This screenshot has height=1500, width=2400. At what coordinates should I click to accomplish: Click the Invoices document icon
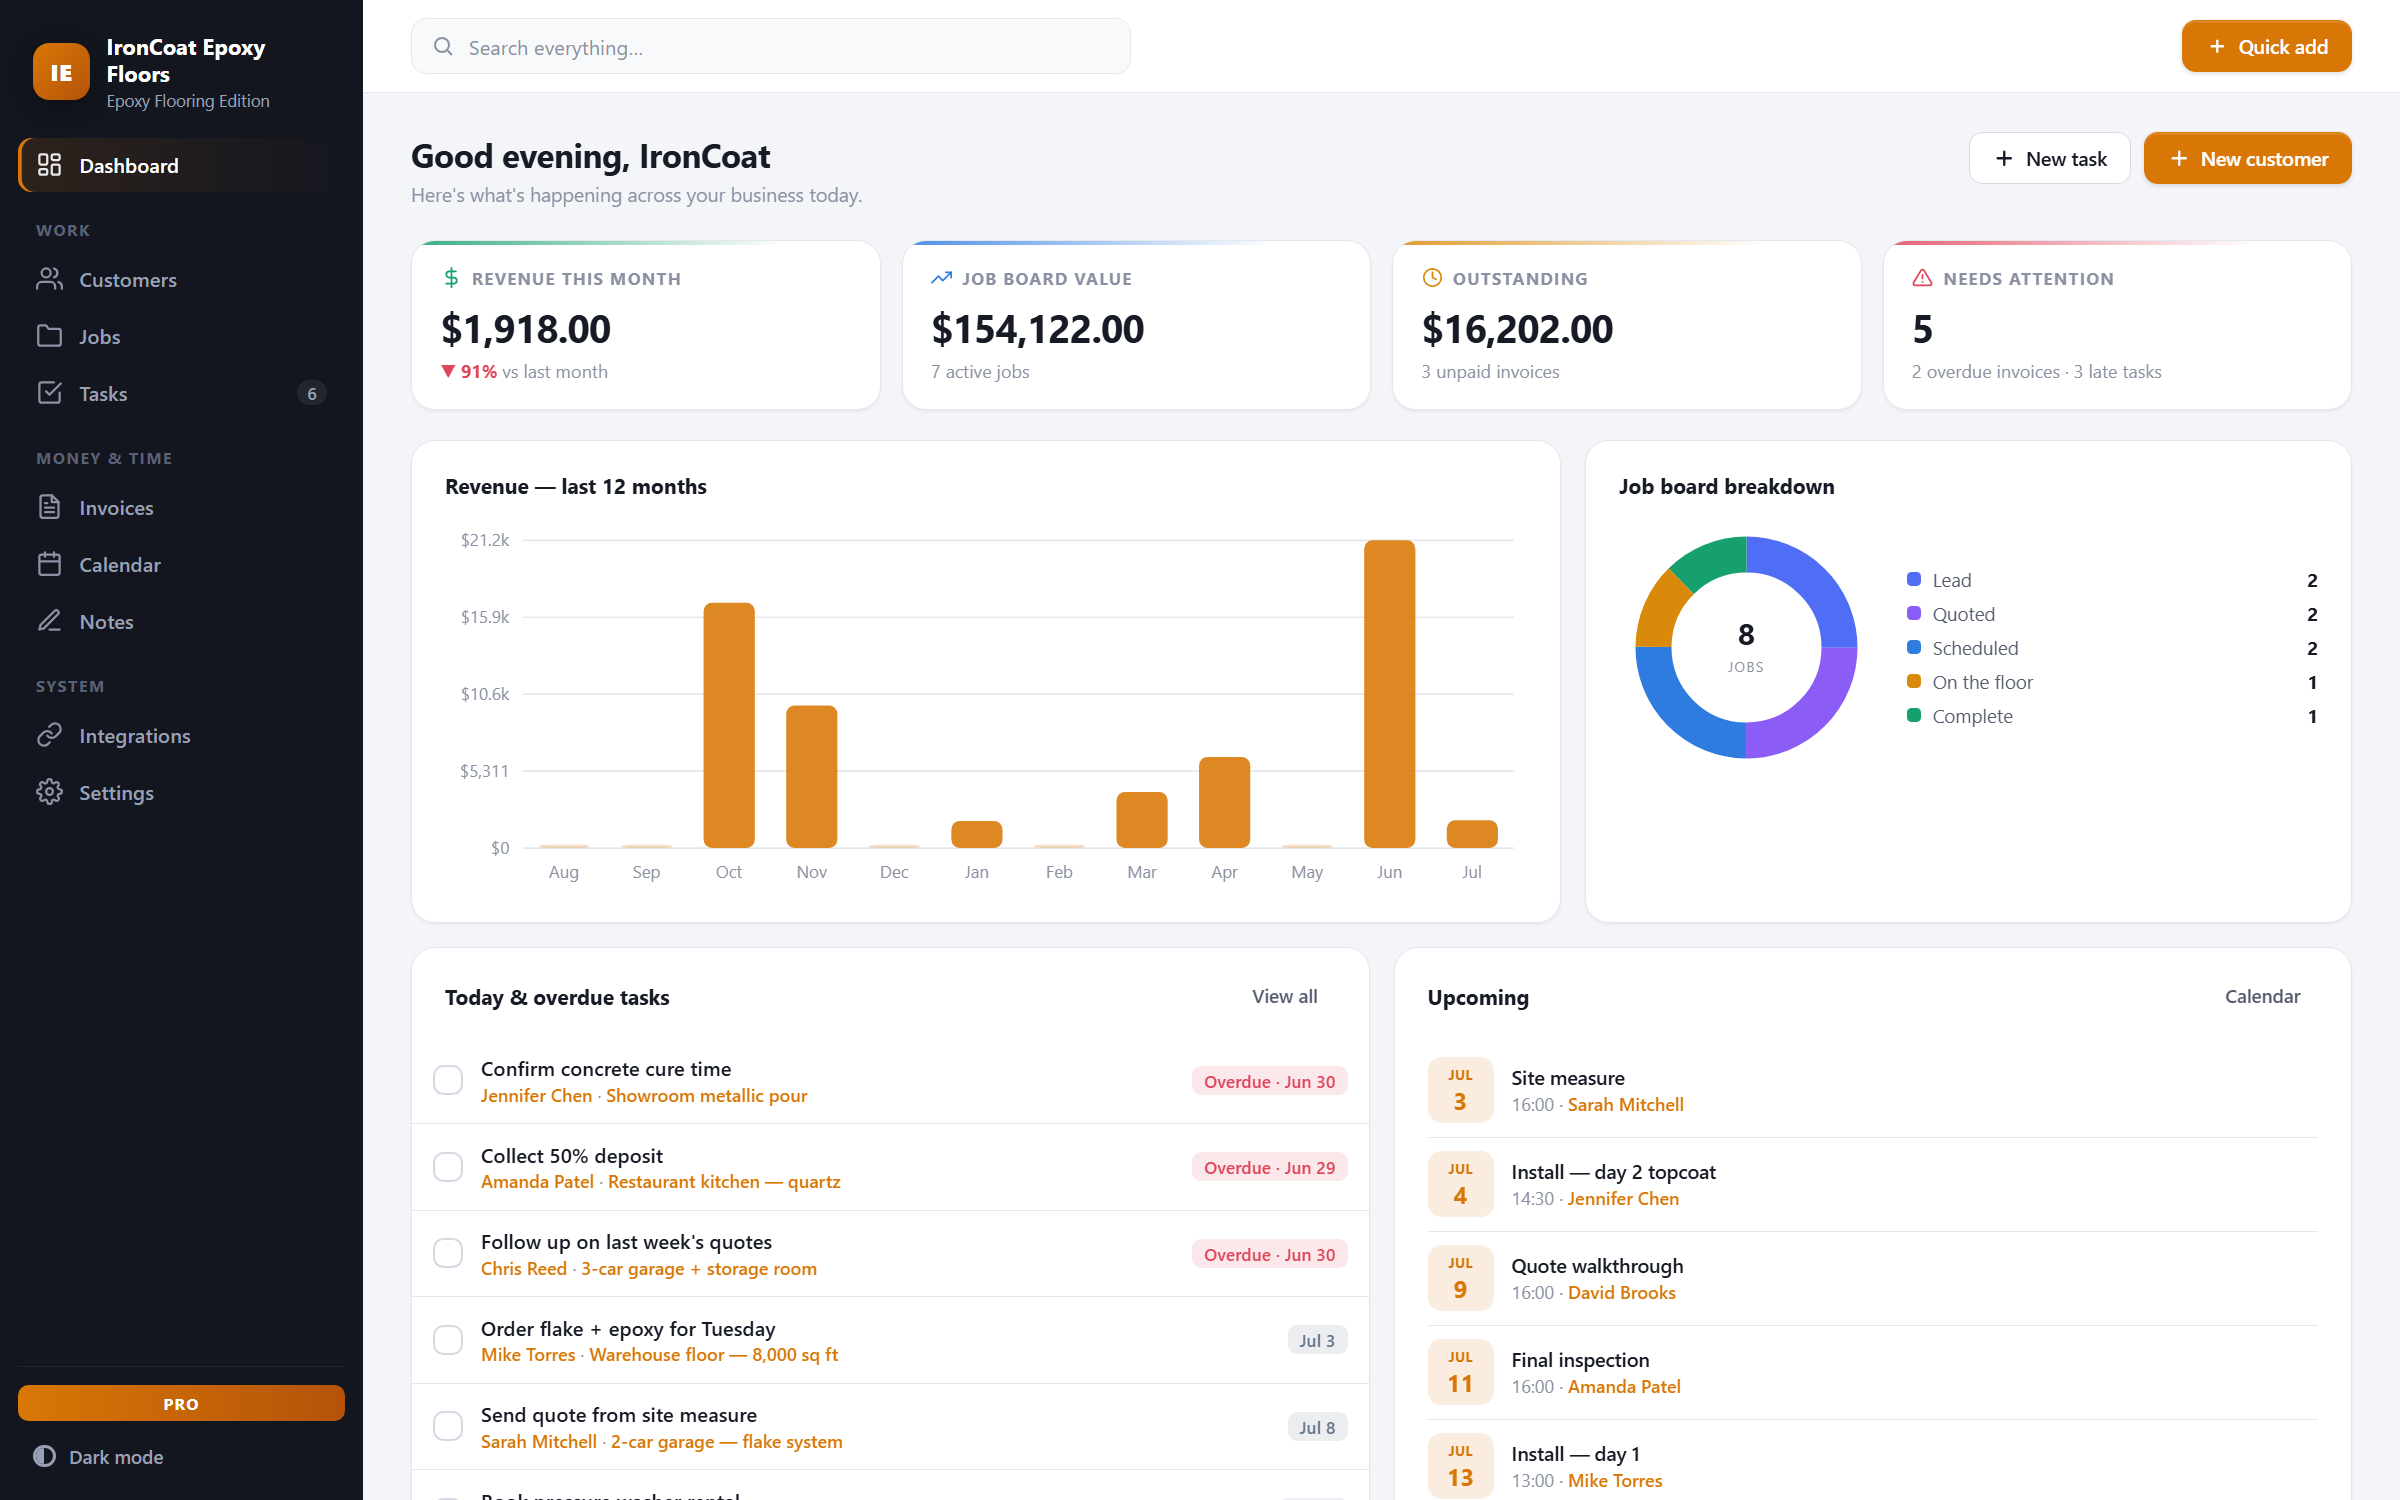(49, 507)
